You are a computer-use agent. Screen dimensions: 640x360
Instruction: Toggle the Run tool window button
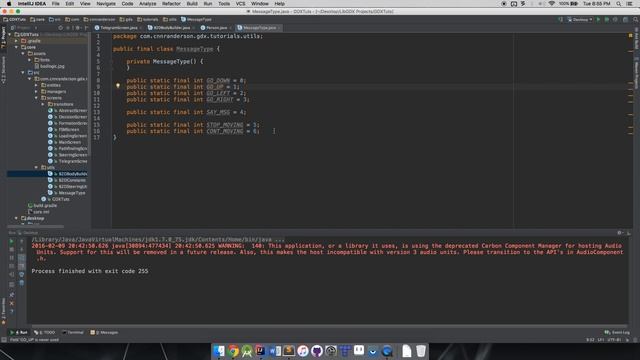(x=19, y=333)
